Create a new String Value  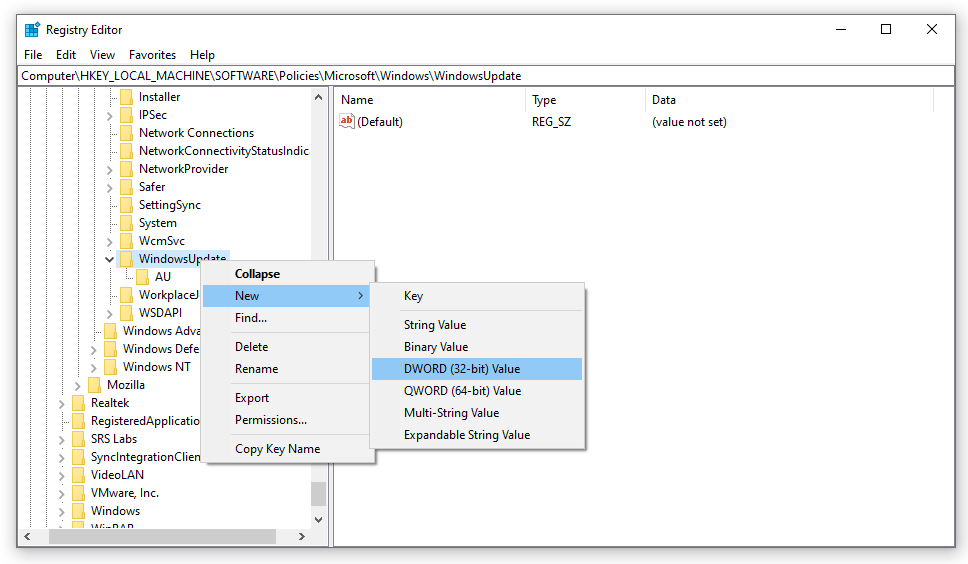[477, 325]
